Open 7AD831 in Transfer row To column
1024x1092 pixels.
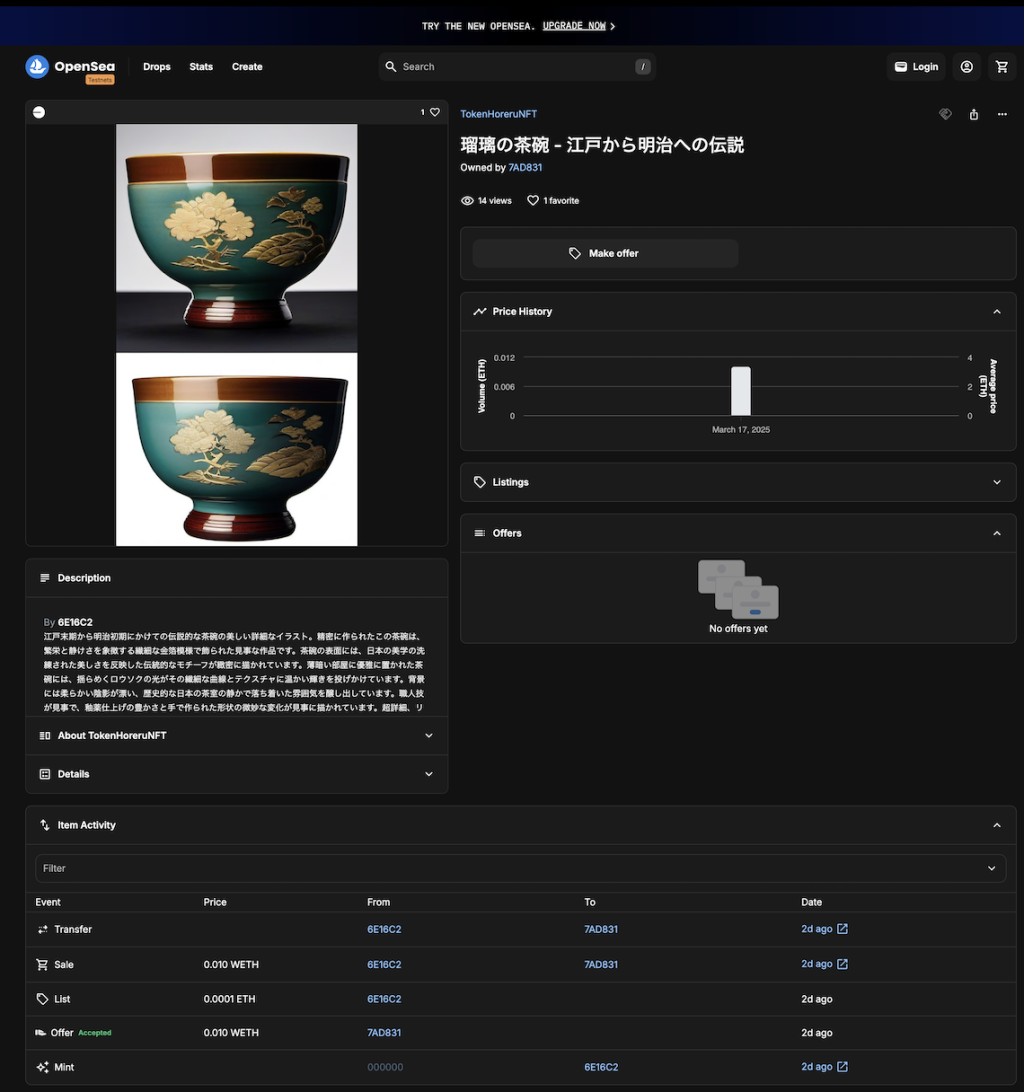pos(601,929)
